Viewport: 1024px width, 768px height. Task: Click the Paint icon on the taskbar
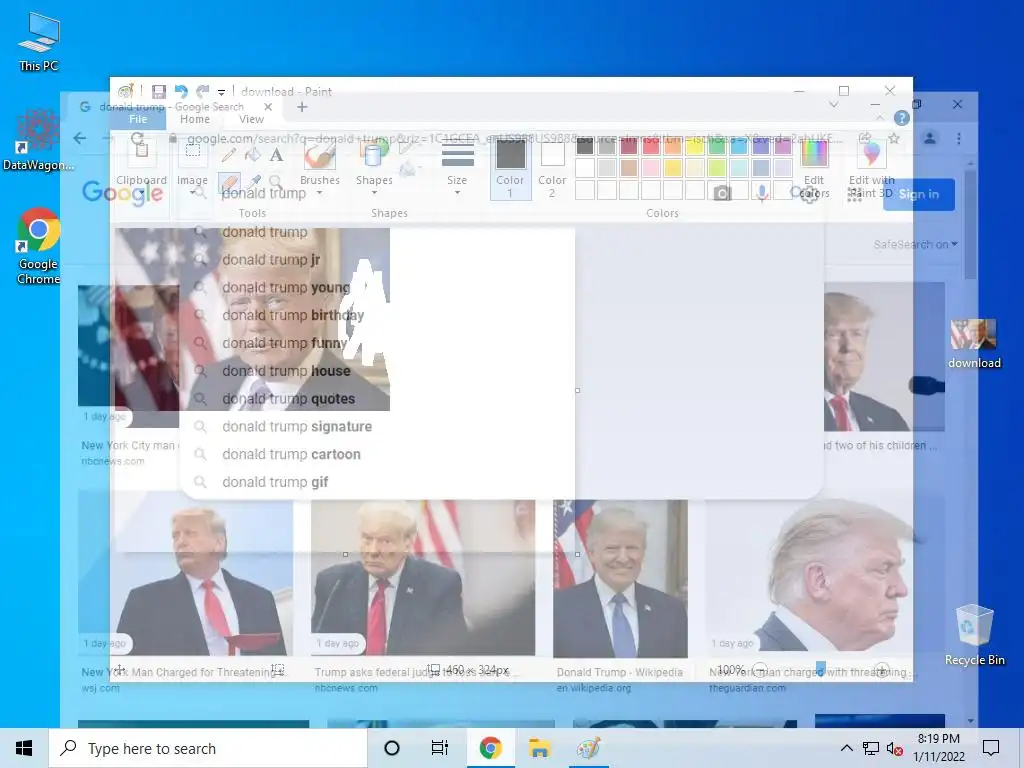pos(588,748)
